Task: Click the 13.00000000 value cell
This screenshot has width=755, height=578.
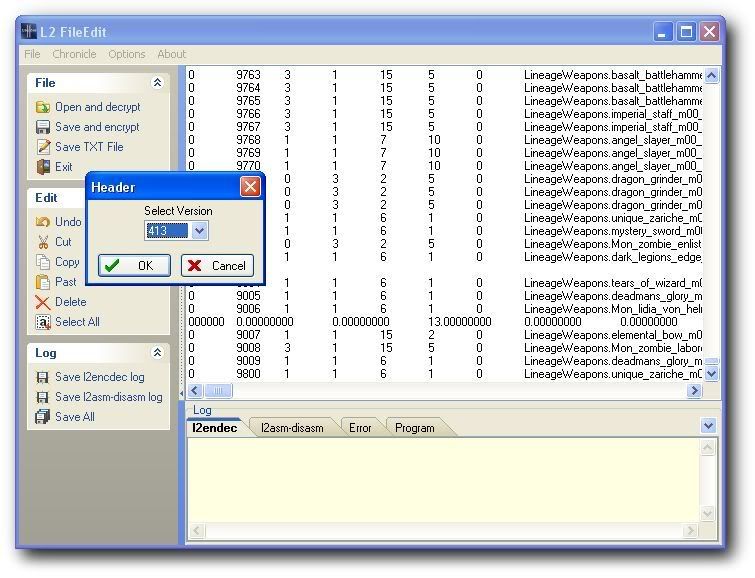Action: (x=460, y=322)
